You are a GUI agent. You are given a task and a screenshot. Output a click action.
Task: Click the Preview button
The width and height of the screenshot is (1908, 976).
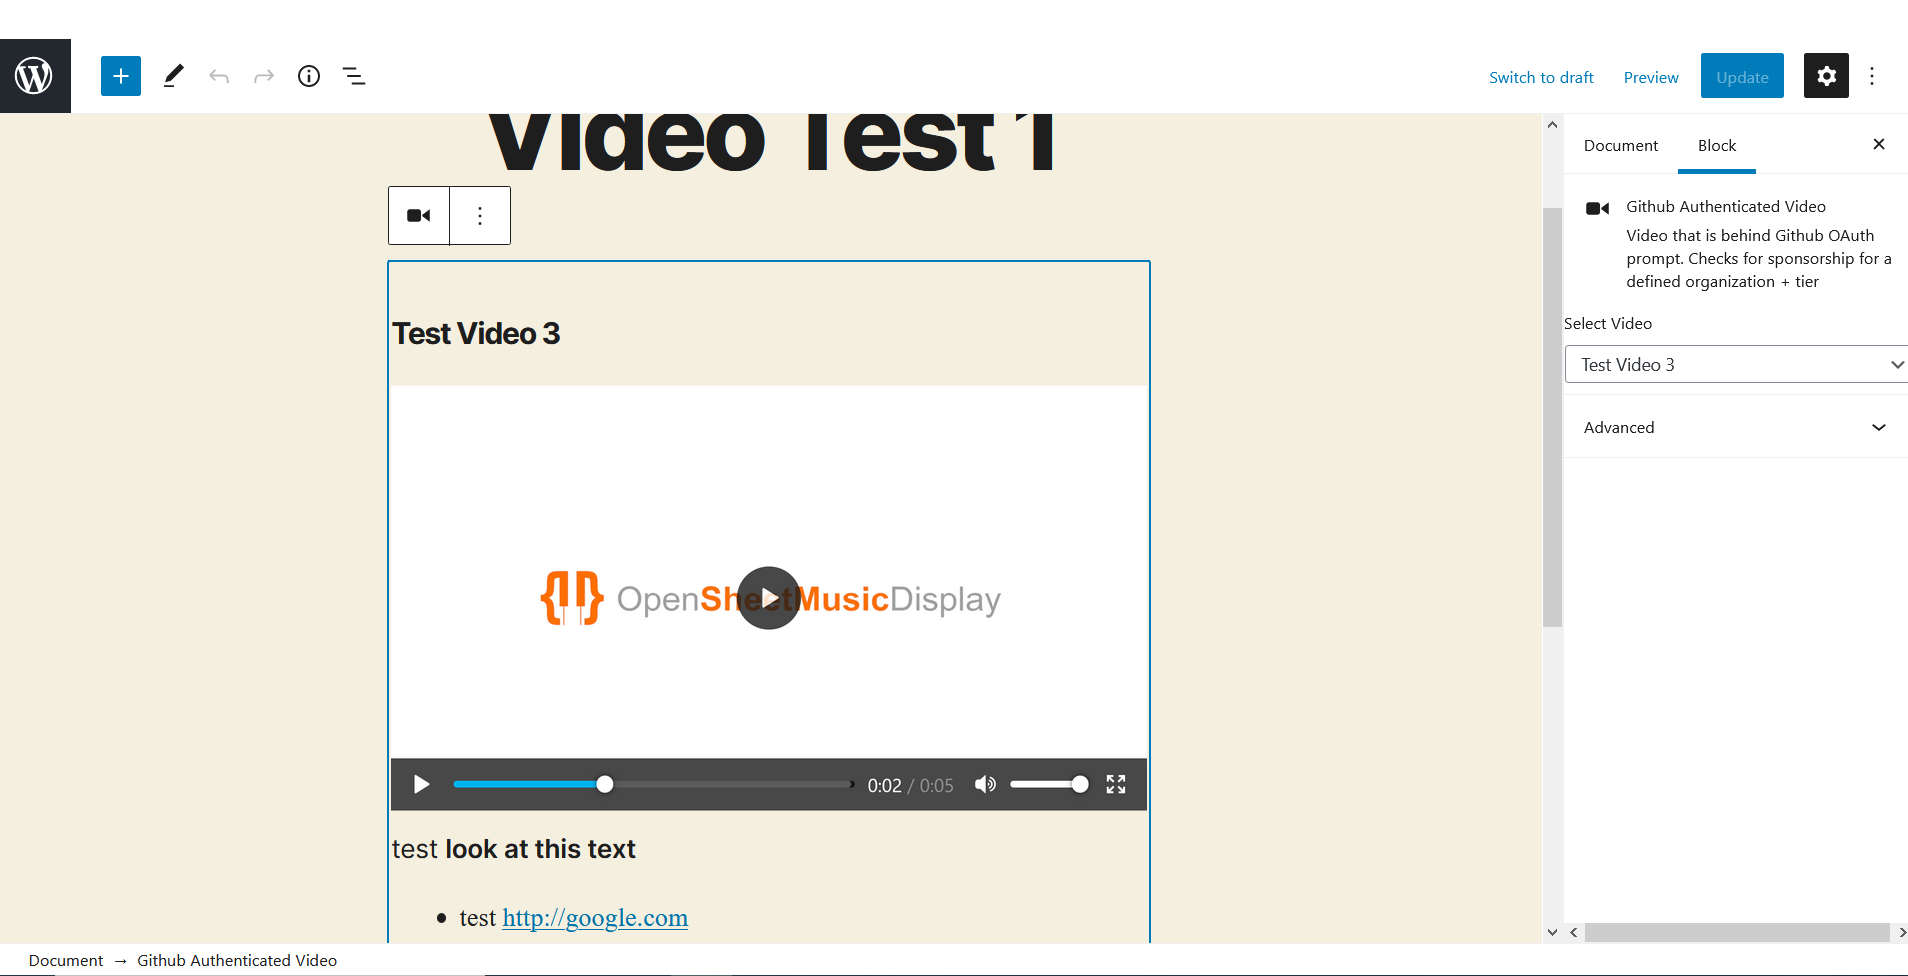(x=1651, y=78)
